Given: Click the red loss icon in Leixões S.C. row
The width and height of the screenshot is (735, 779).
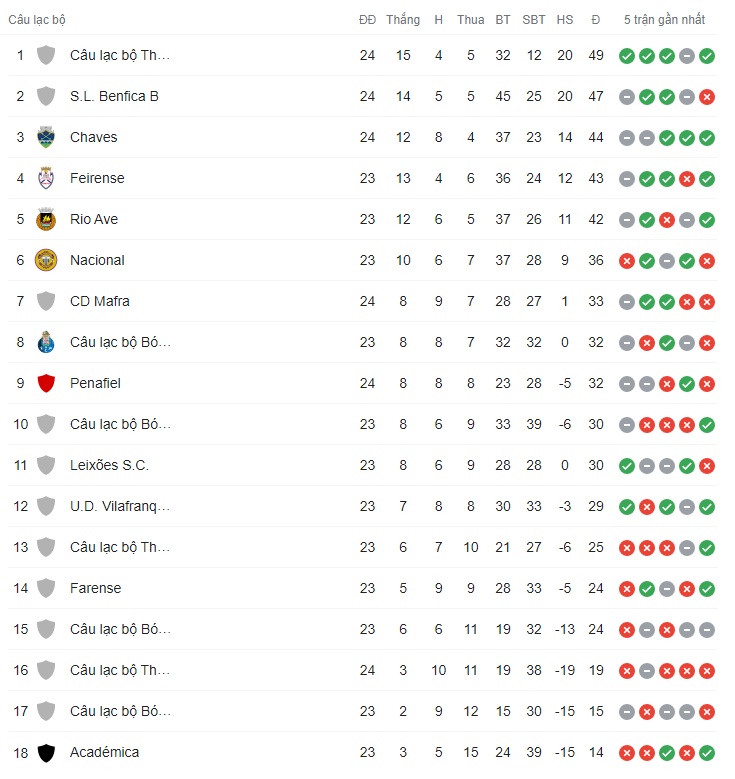Looking at the screenshot, I should point(707,465).
